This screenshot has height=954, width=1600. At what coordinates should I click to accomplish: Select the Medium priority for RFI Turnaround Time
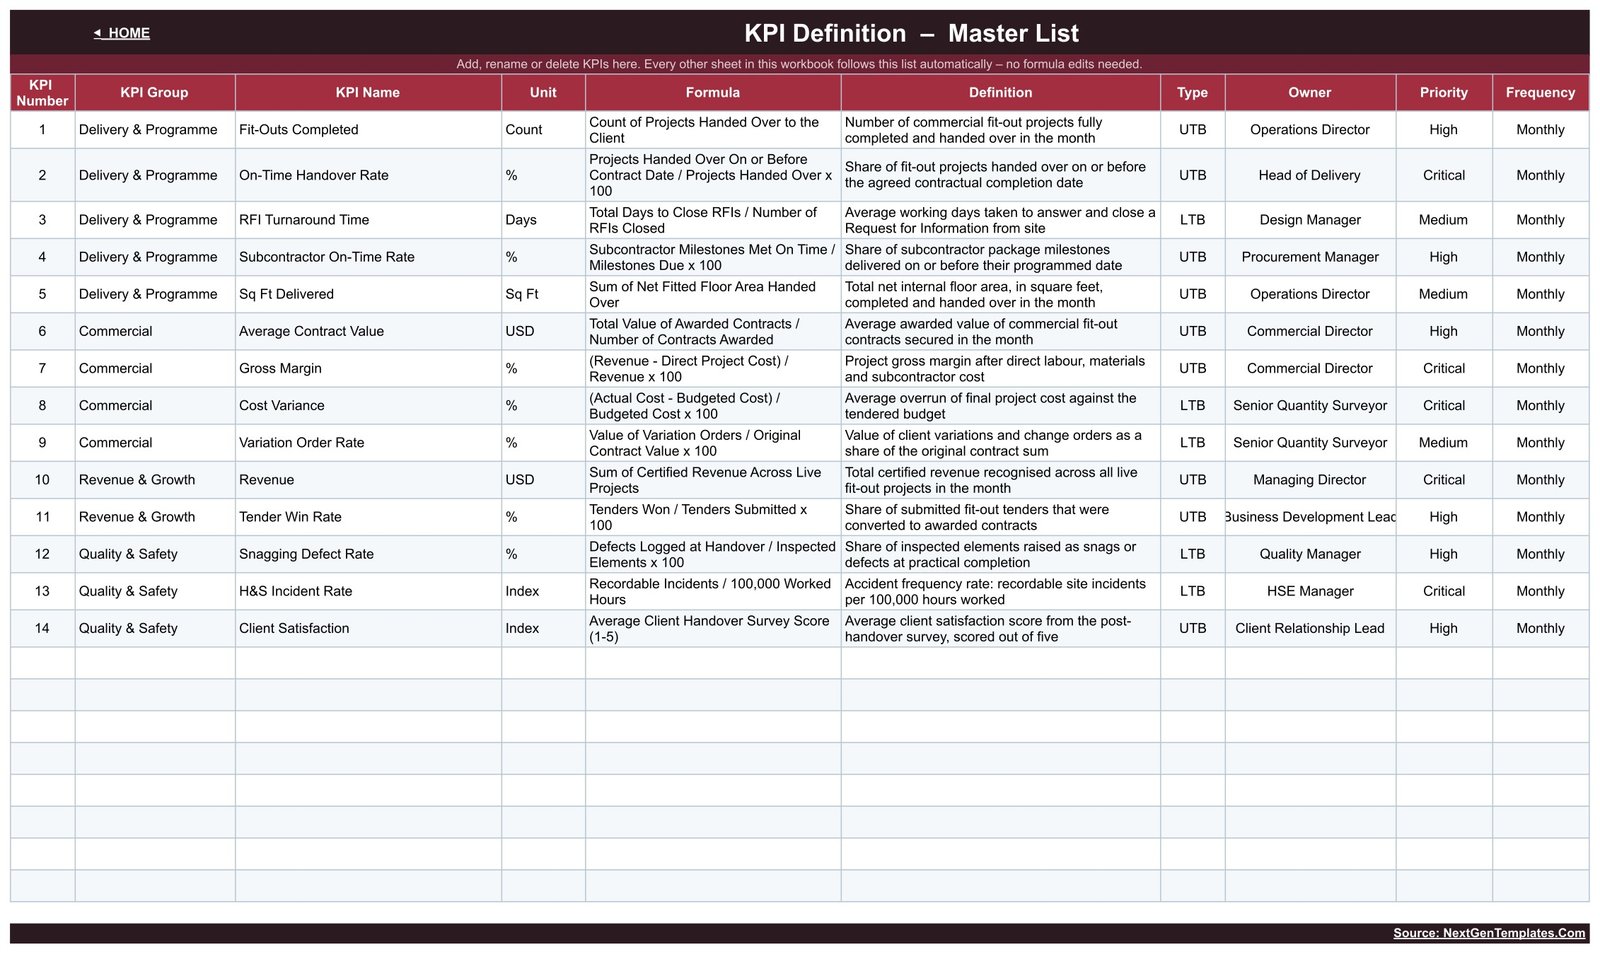(x=1444, y=220)
